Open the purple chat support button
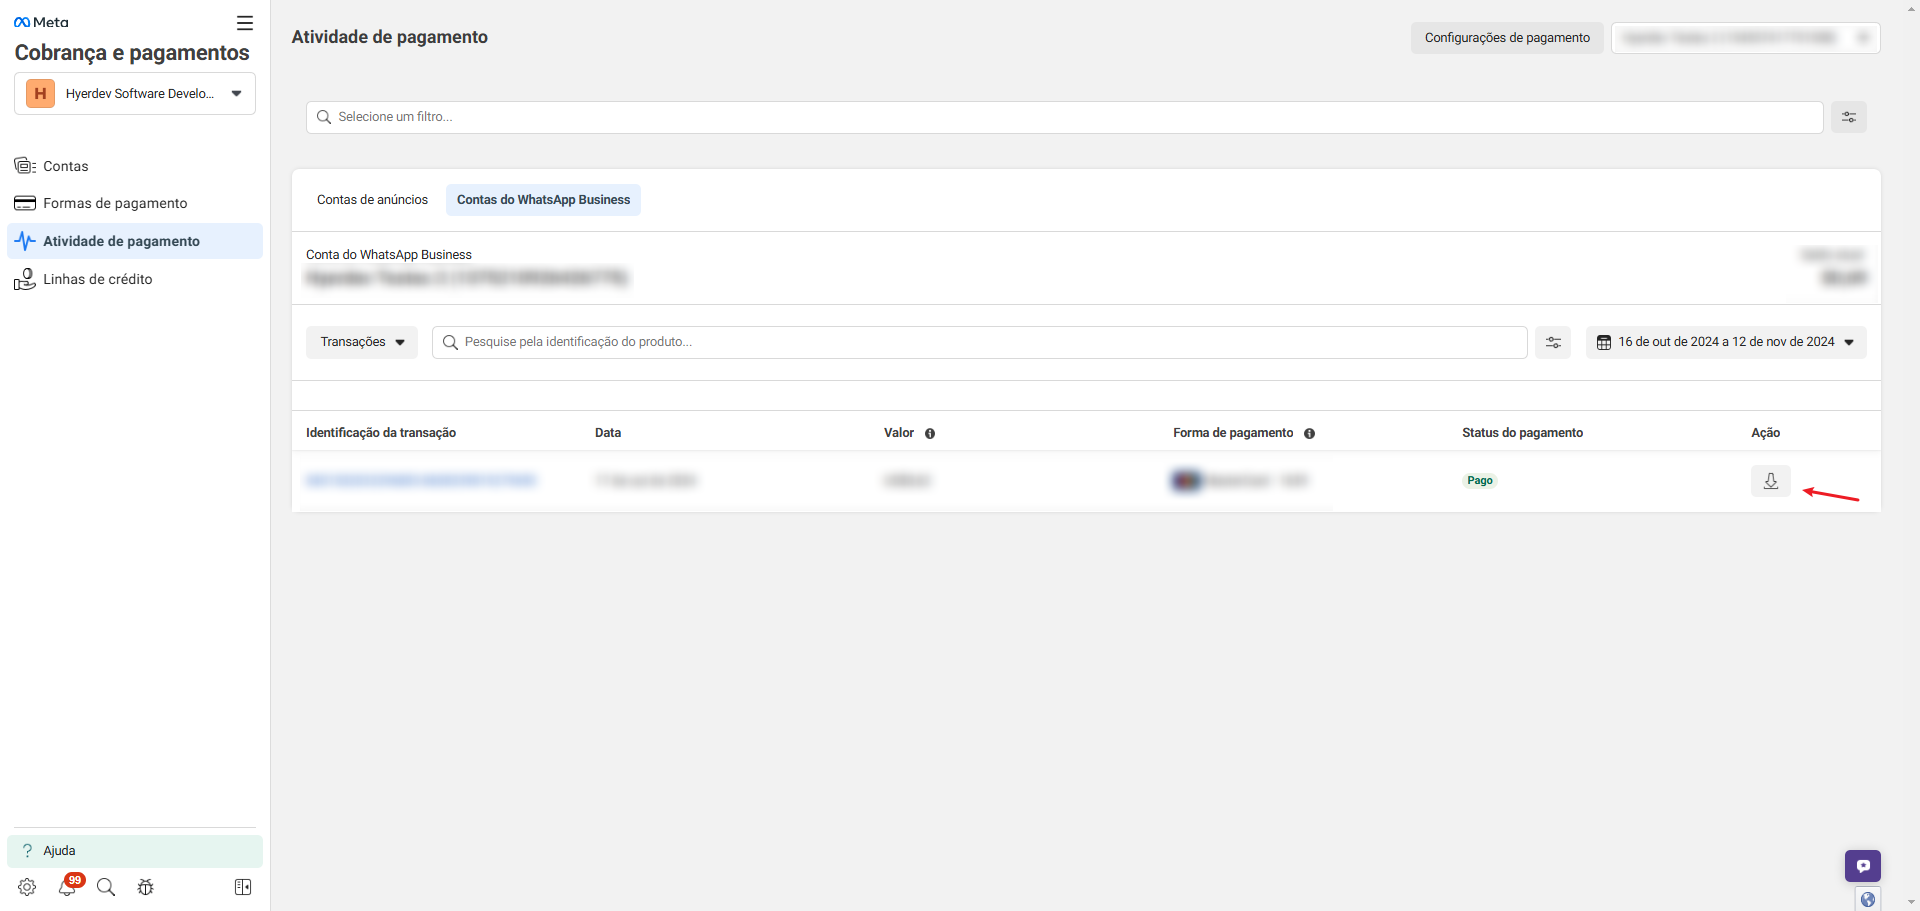The height and width of the screenshot is (911, 1920). coord(1862,866)
